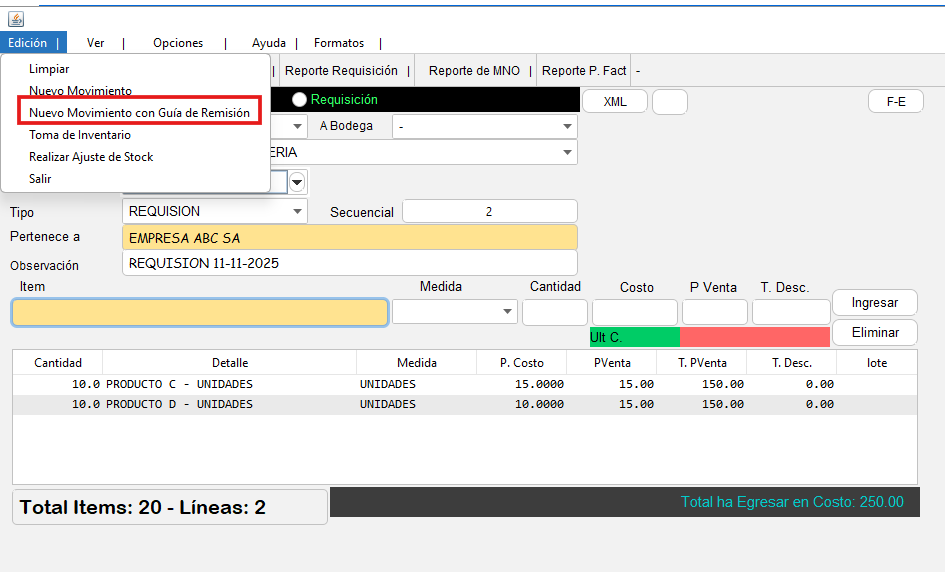The height and width of the screenshot is (572, 945).
Task: Open the Formatos menu
Action: pyautogui.click(x=339, y=43)
